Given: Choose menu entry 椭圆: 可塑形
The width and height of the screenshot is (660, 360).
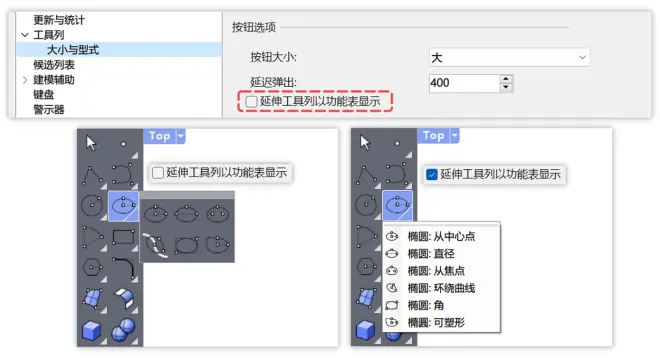Looking at the screenshot, I should (x=442, y=323).
